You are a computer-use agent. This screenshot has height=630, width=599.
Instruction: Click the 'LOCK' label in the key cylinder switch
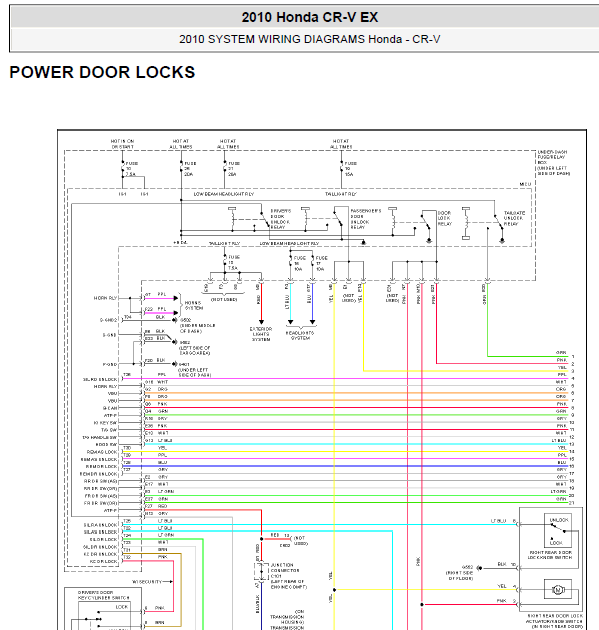(122, 607)
